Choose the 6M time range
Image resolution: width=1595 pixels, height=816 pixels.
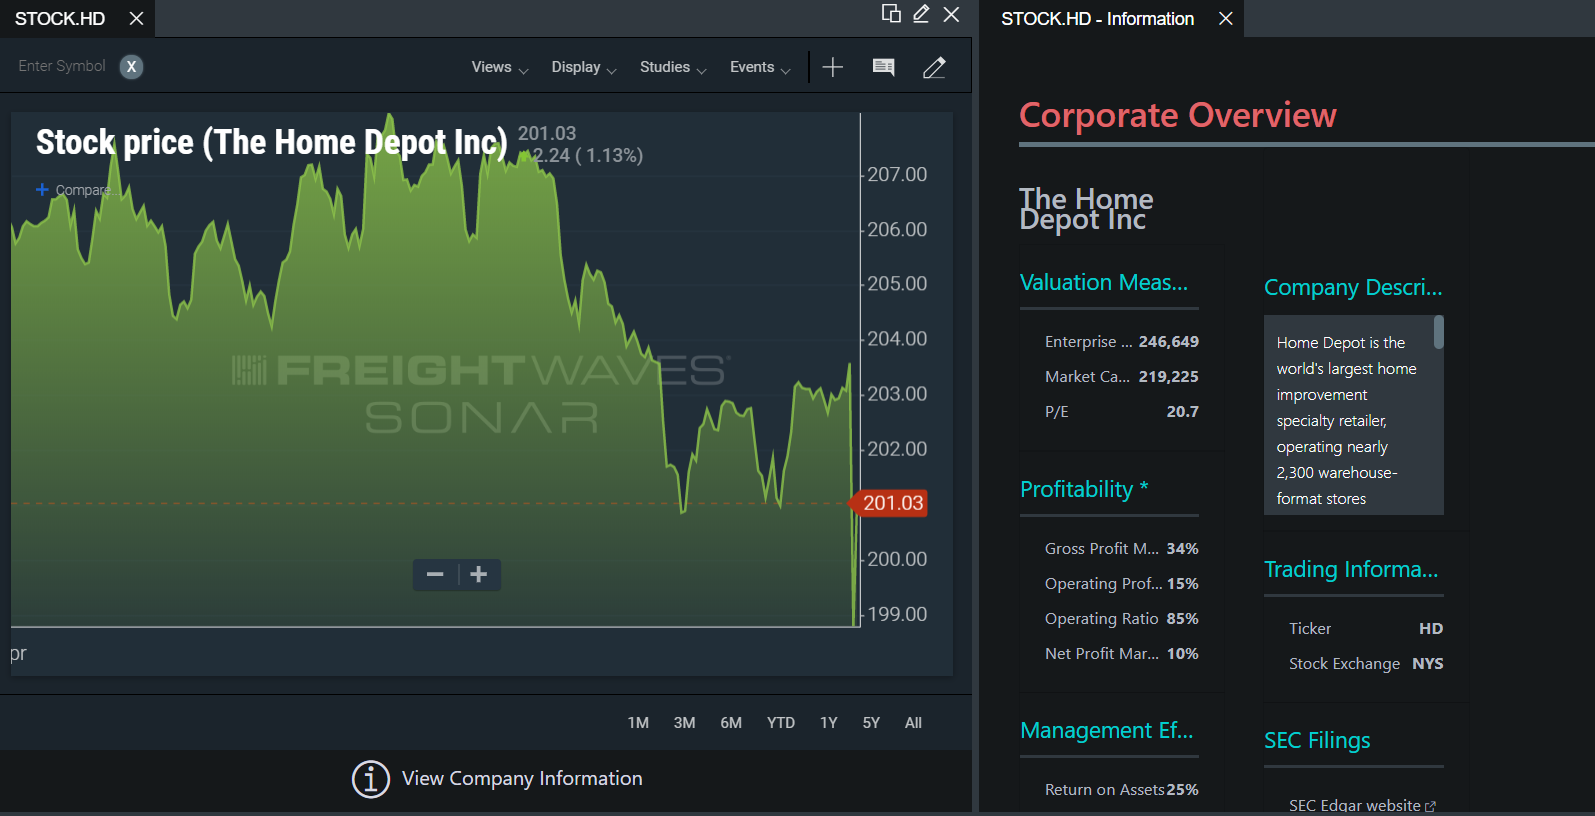click(731, 723)
